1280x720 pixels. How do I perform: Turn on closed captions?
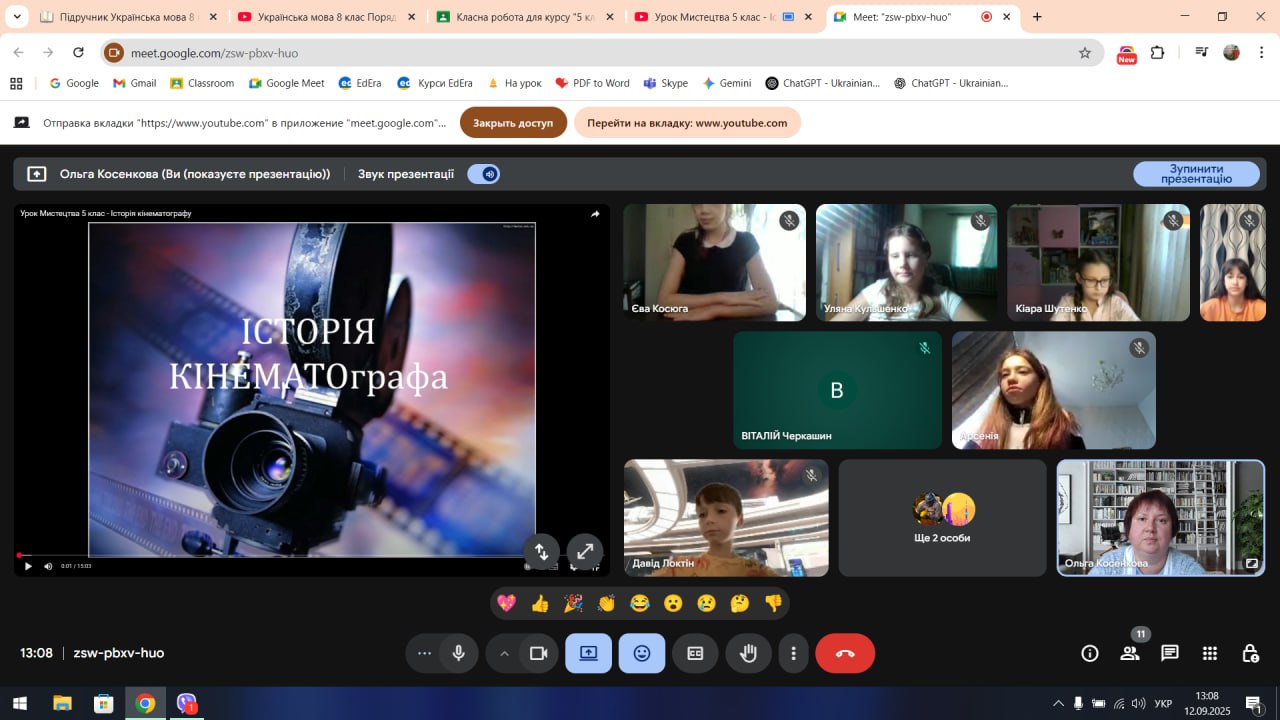click(x=695, y=653)
